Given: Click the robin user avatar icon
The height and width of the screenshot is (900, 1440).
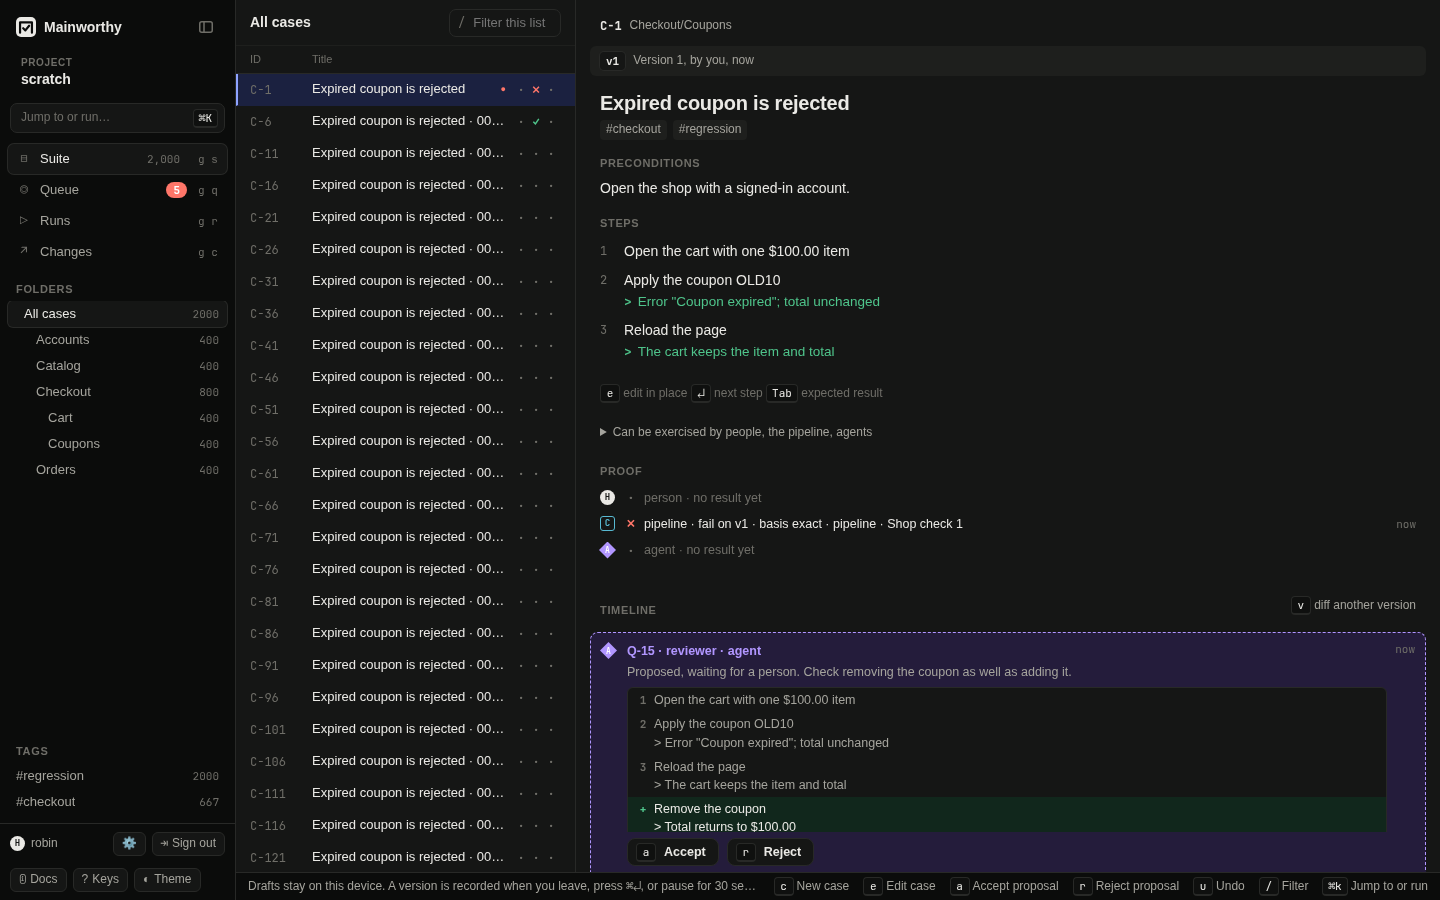Looking at the screenshot, I should (x=17, y=843).
